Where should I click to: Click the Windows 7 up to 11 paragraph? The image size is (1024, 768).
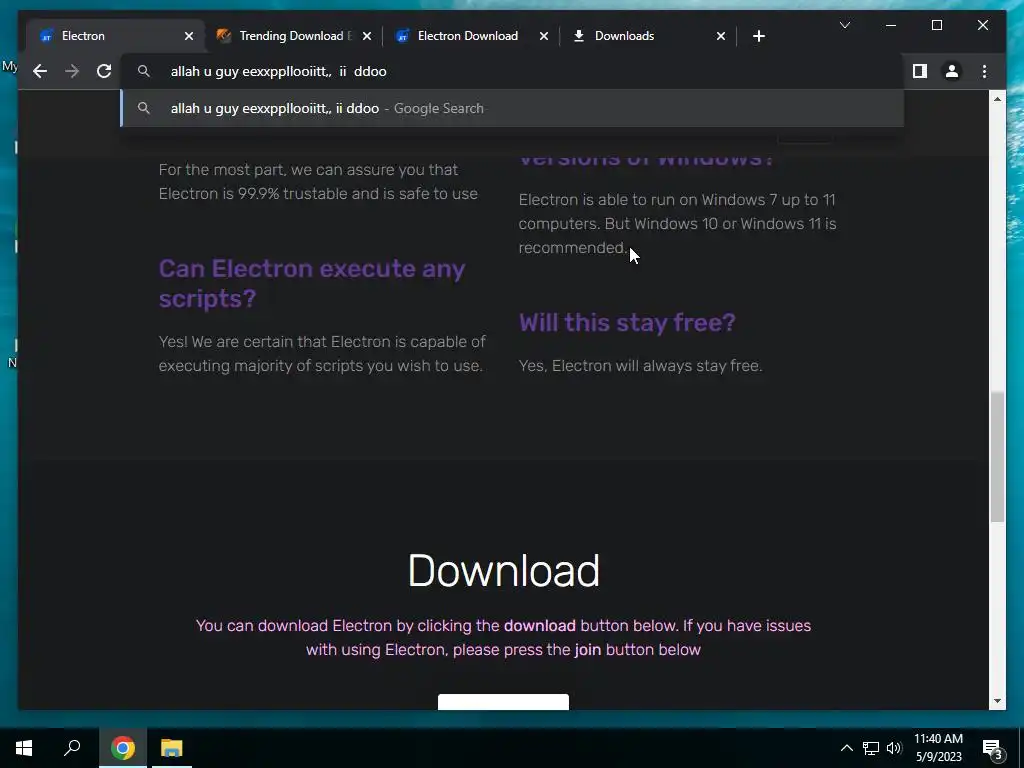(677, 223)
